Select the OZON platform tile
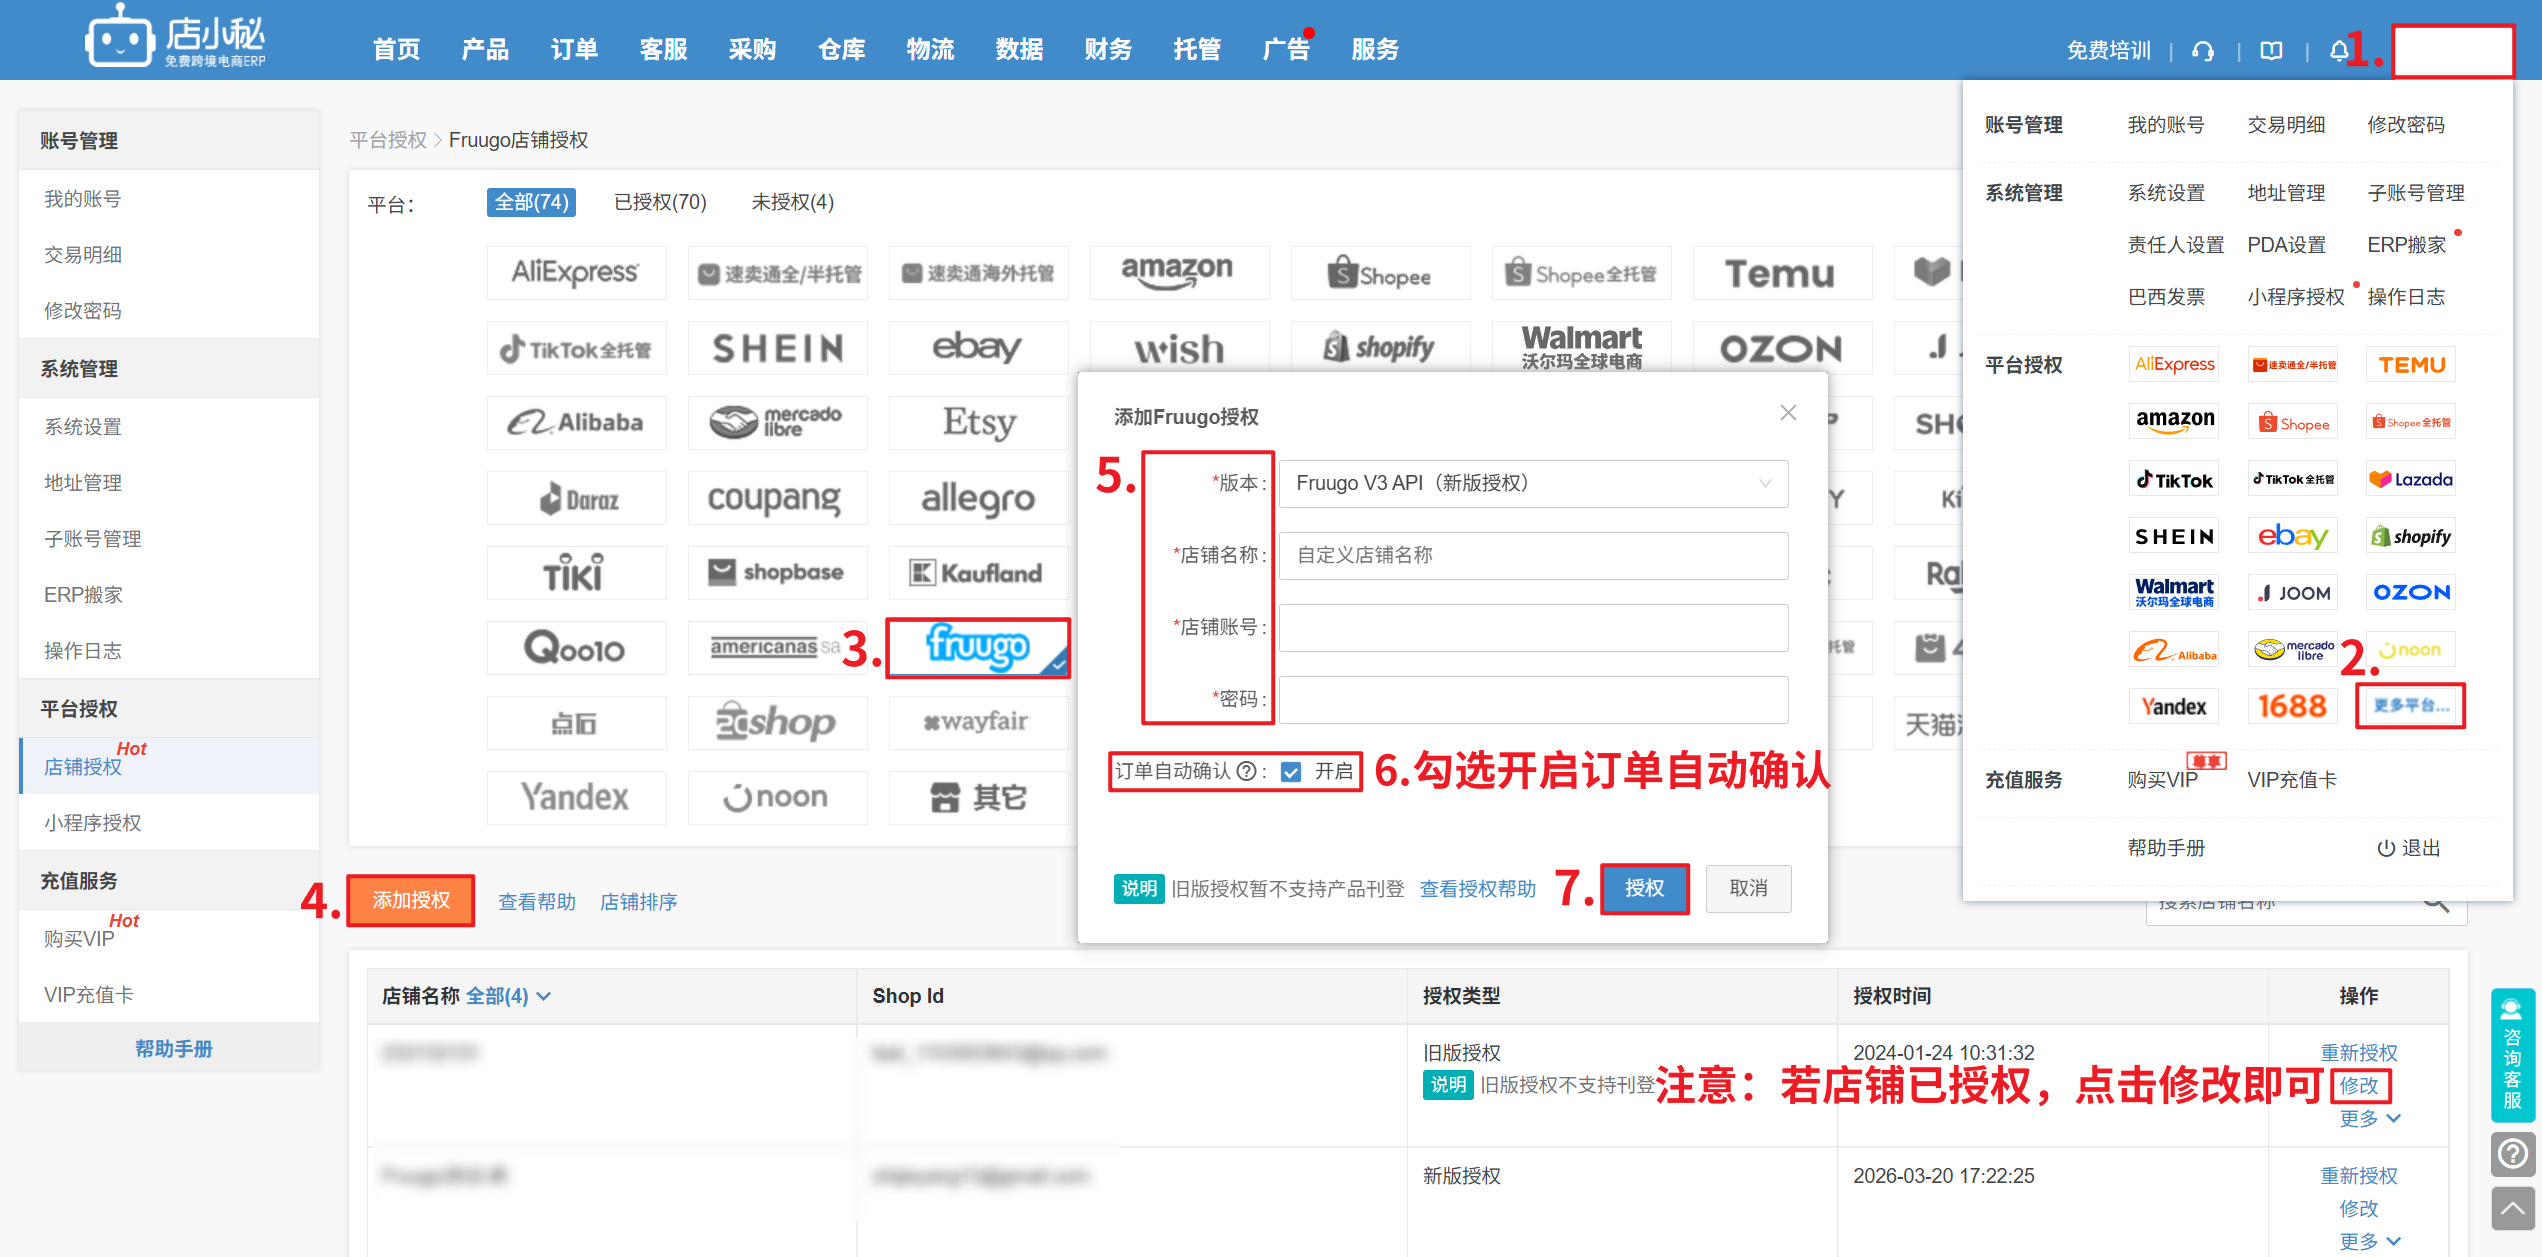Image resolution: width=2542 pixels, height=1257 pixels. click(x=1781, y=348)
